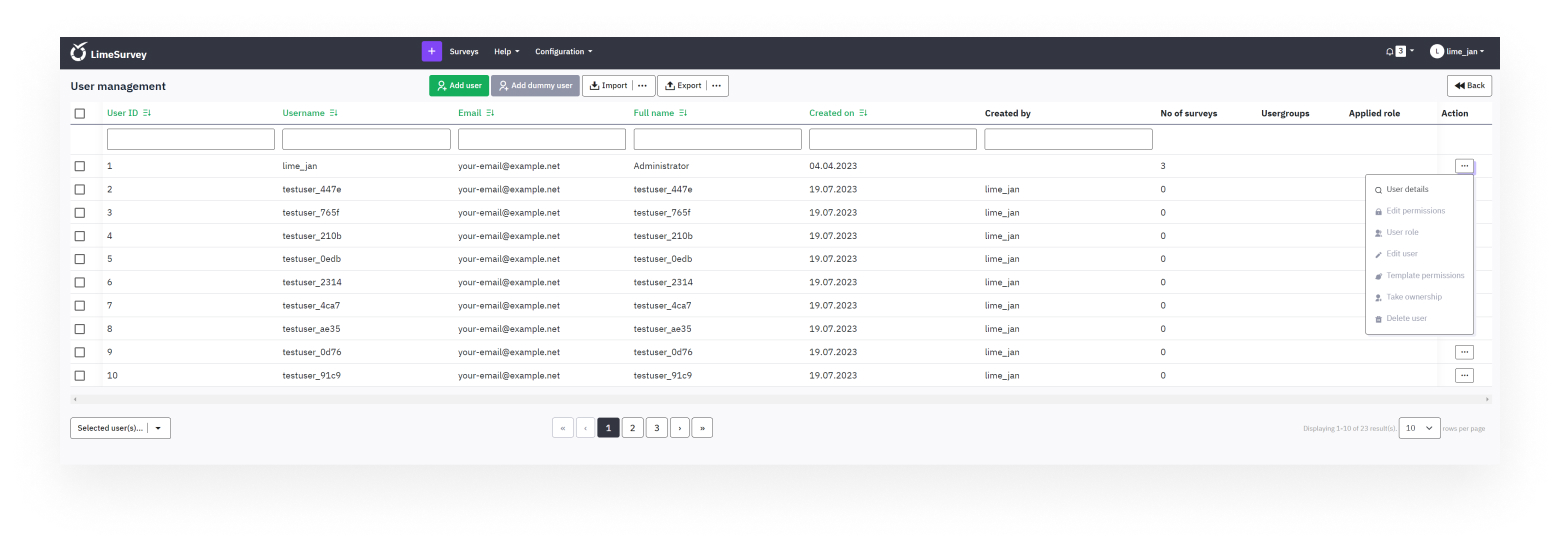Open the rows per page dropdown
The height and width of the screenshot is (548, 1560).
pyautogui.click(x=1419, y=428)
